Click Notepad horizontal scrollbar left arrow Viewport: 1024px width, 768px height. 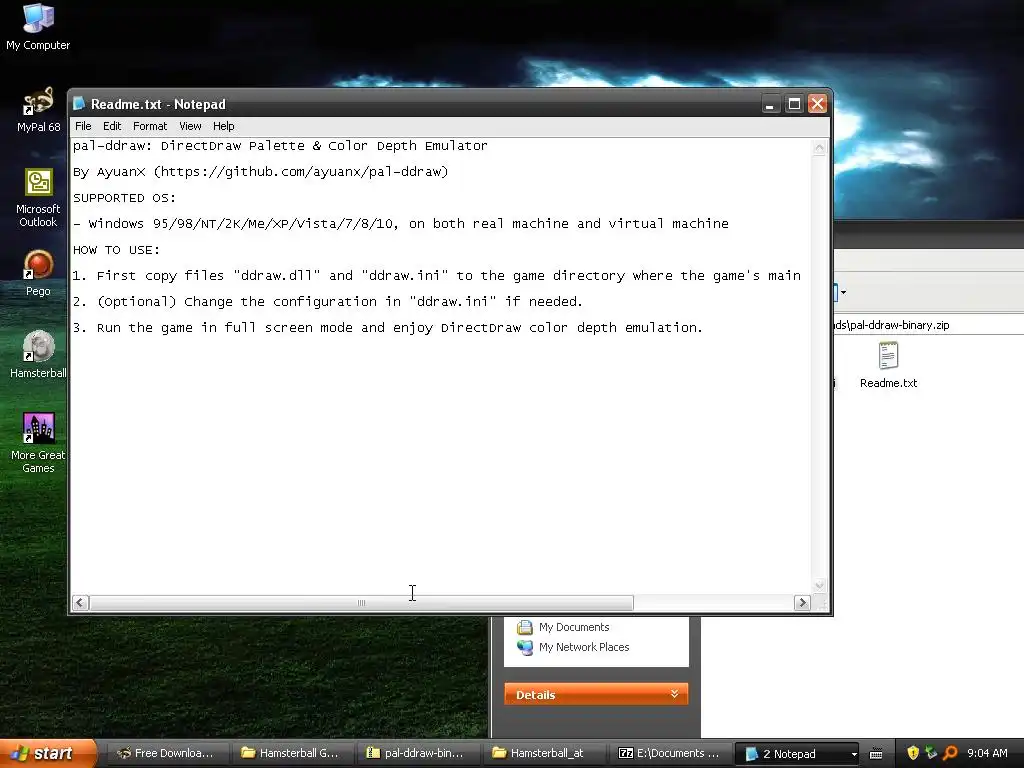pyautogui.click(x=80, y=602)
